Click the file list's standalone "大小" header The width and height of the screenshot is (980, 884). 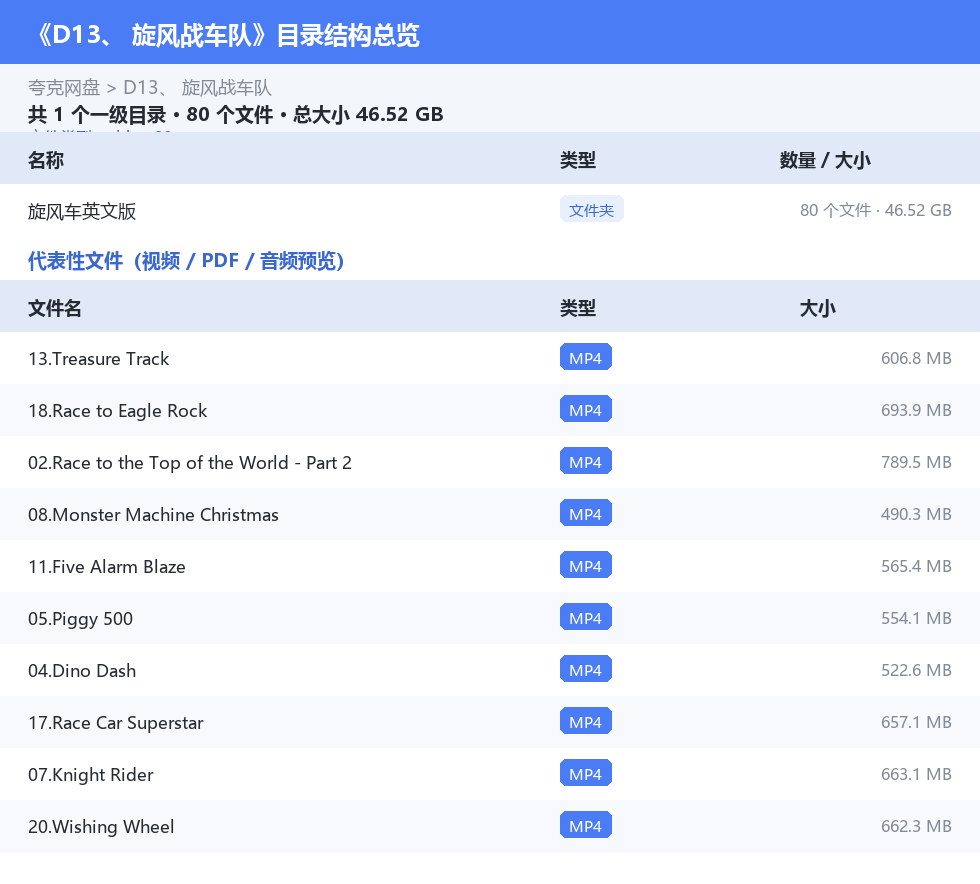[818, 308]
